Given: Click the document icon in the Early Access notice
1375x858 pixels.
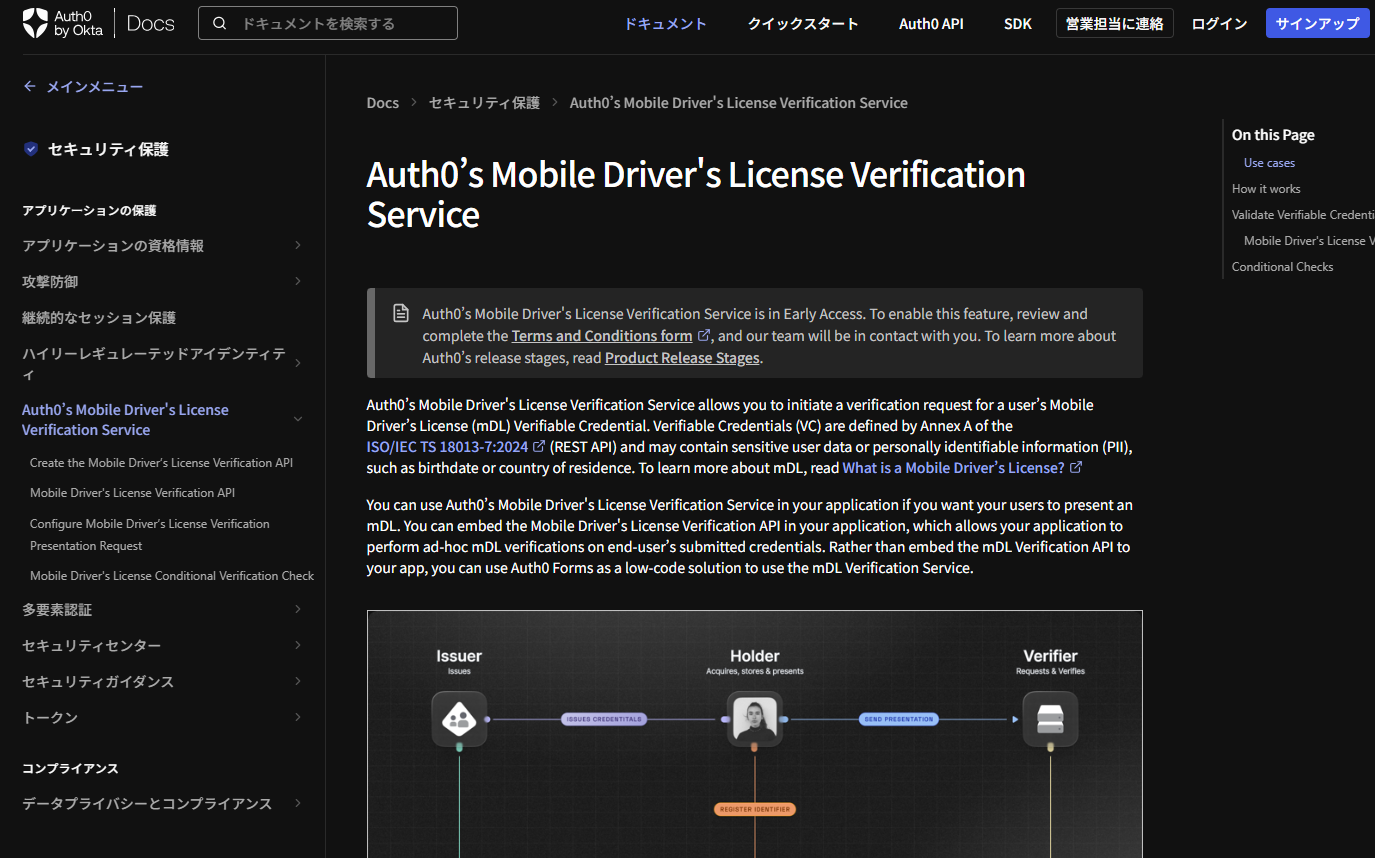Looking at the screenshot, I should tap(401, 313).
